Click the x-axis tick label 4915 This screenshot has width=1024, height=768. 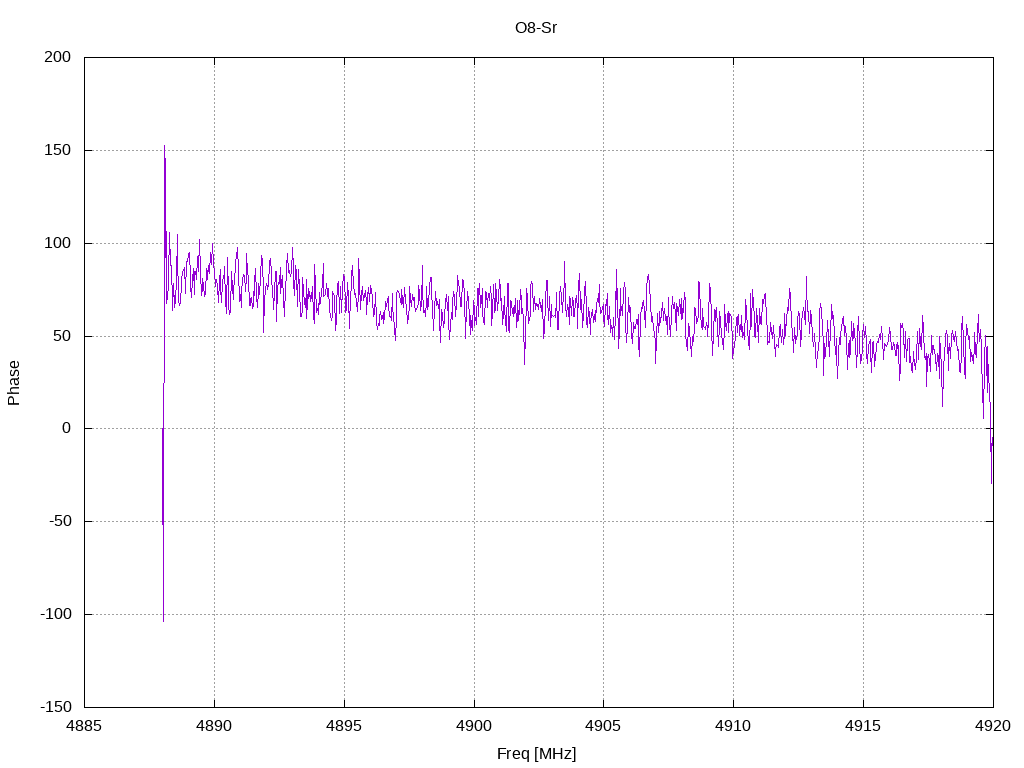[863, 726]
